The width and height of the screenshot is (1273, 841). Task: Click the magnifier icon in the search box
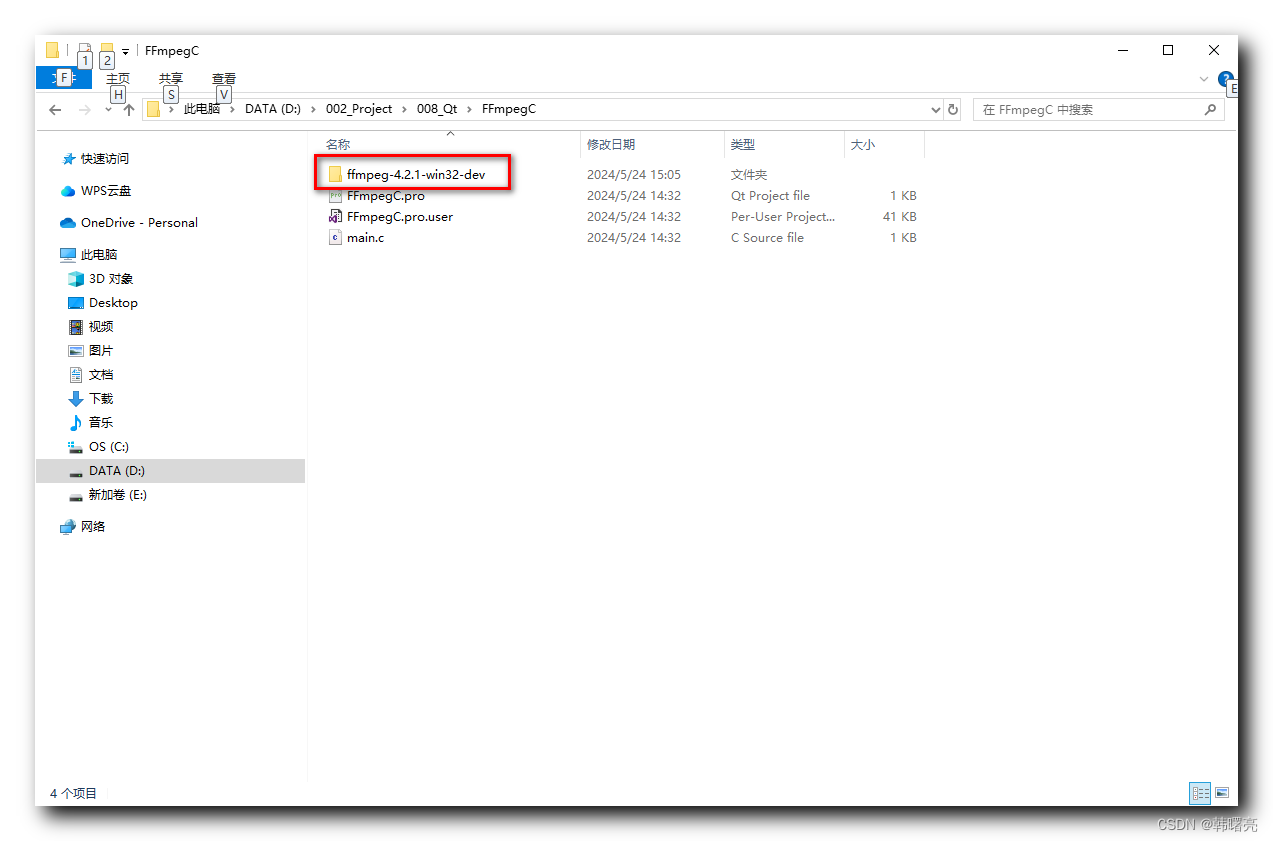pyautogui.click(x=1210, y=109)
